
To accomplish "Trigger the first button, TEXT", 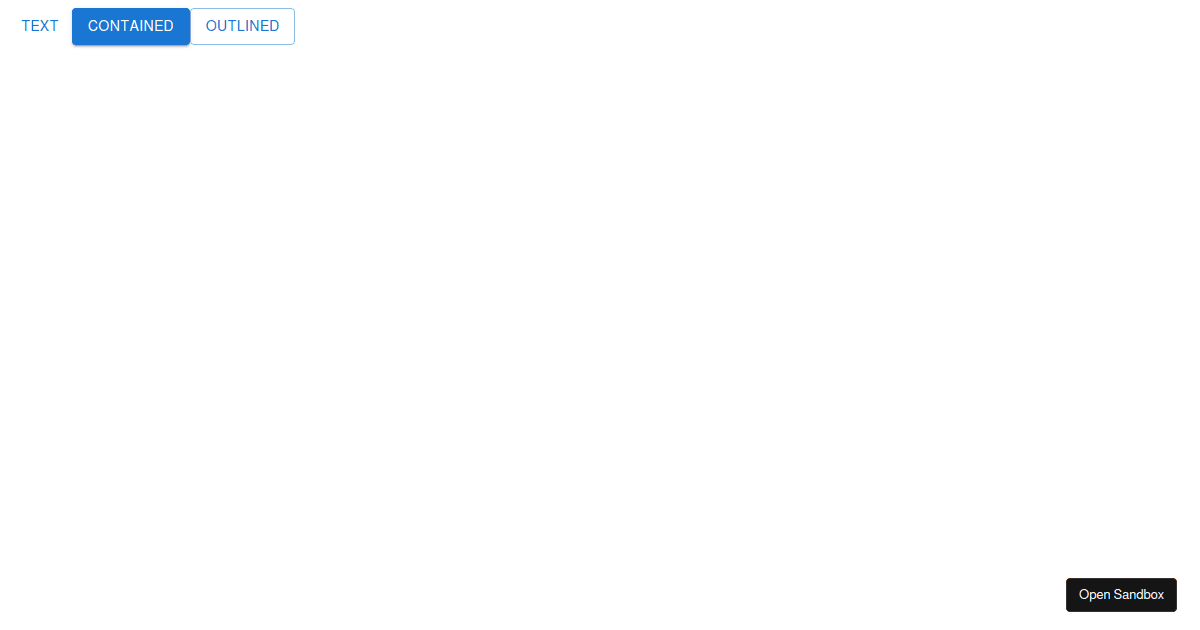I will click(40, 26).
